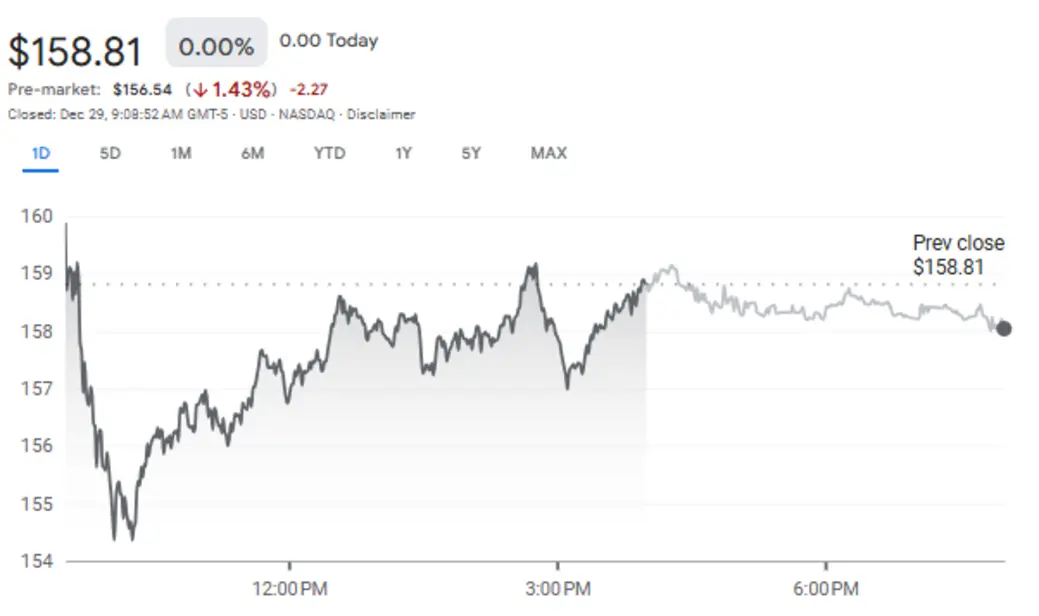Screen dimensions: 1039x616
Task: Click the 6:00 PM time axis label
Action: [x=826, y=583]
